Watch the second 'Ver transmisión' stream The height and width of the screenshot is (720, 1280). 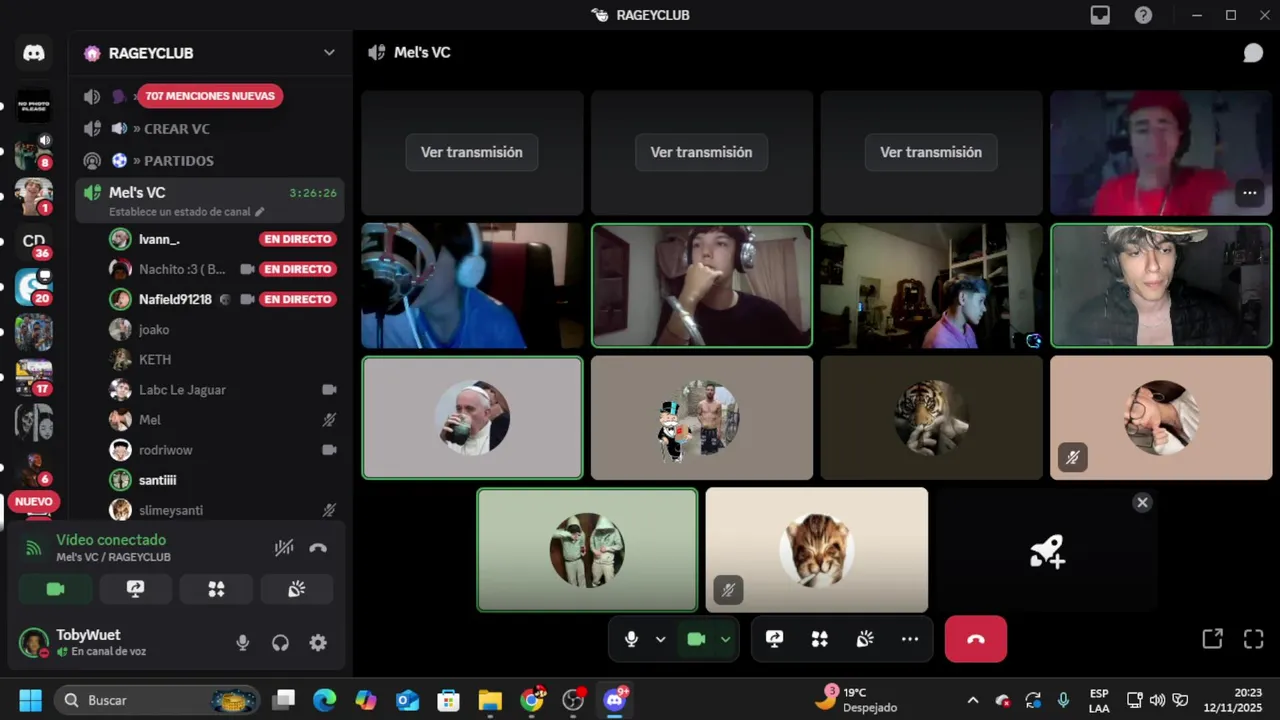702,153
